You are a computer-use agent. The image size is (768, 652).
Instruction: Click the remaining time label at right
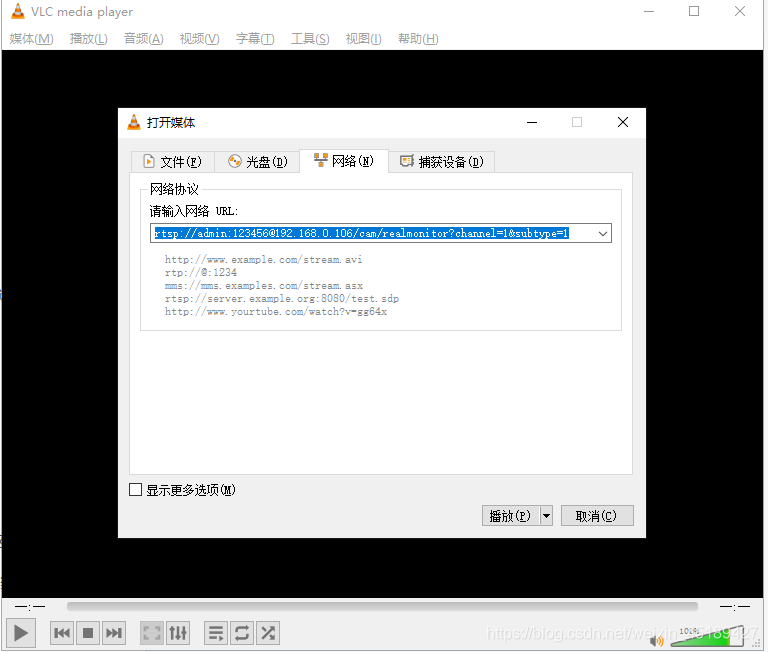[x=735, y=606]
